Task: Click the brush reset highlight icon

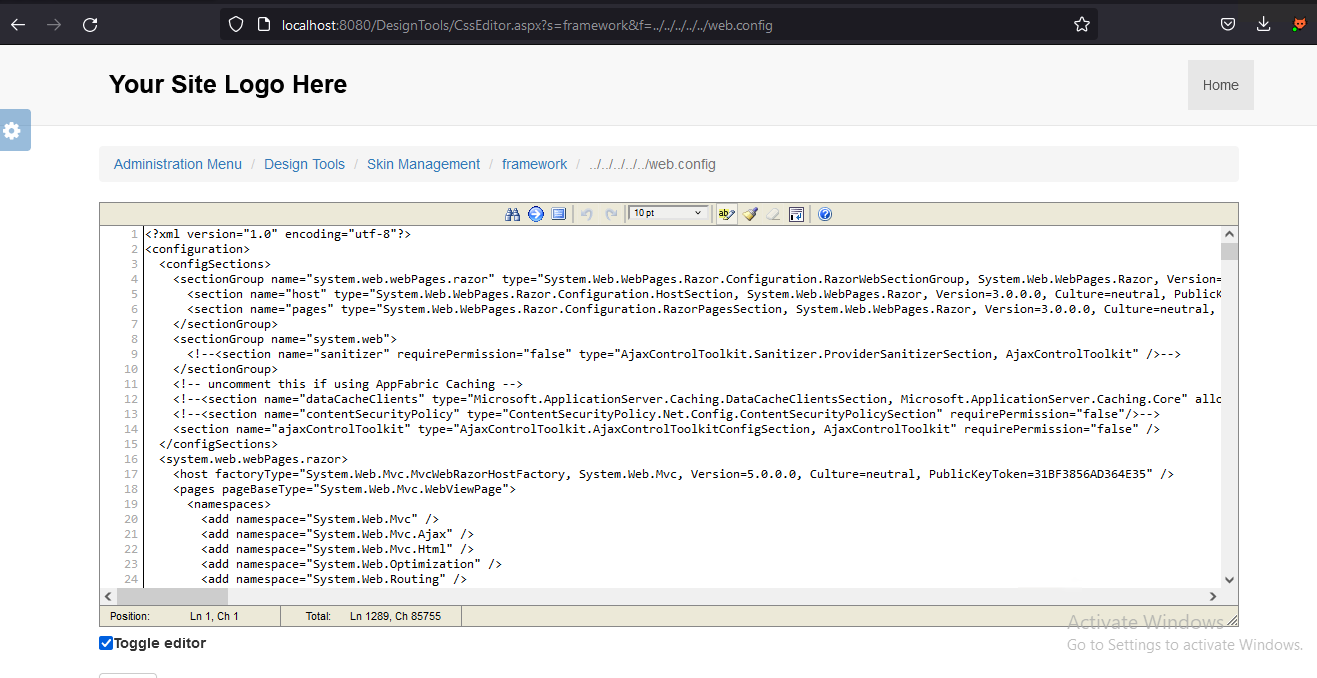Action: (x=750, y=214)
